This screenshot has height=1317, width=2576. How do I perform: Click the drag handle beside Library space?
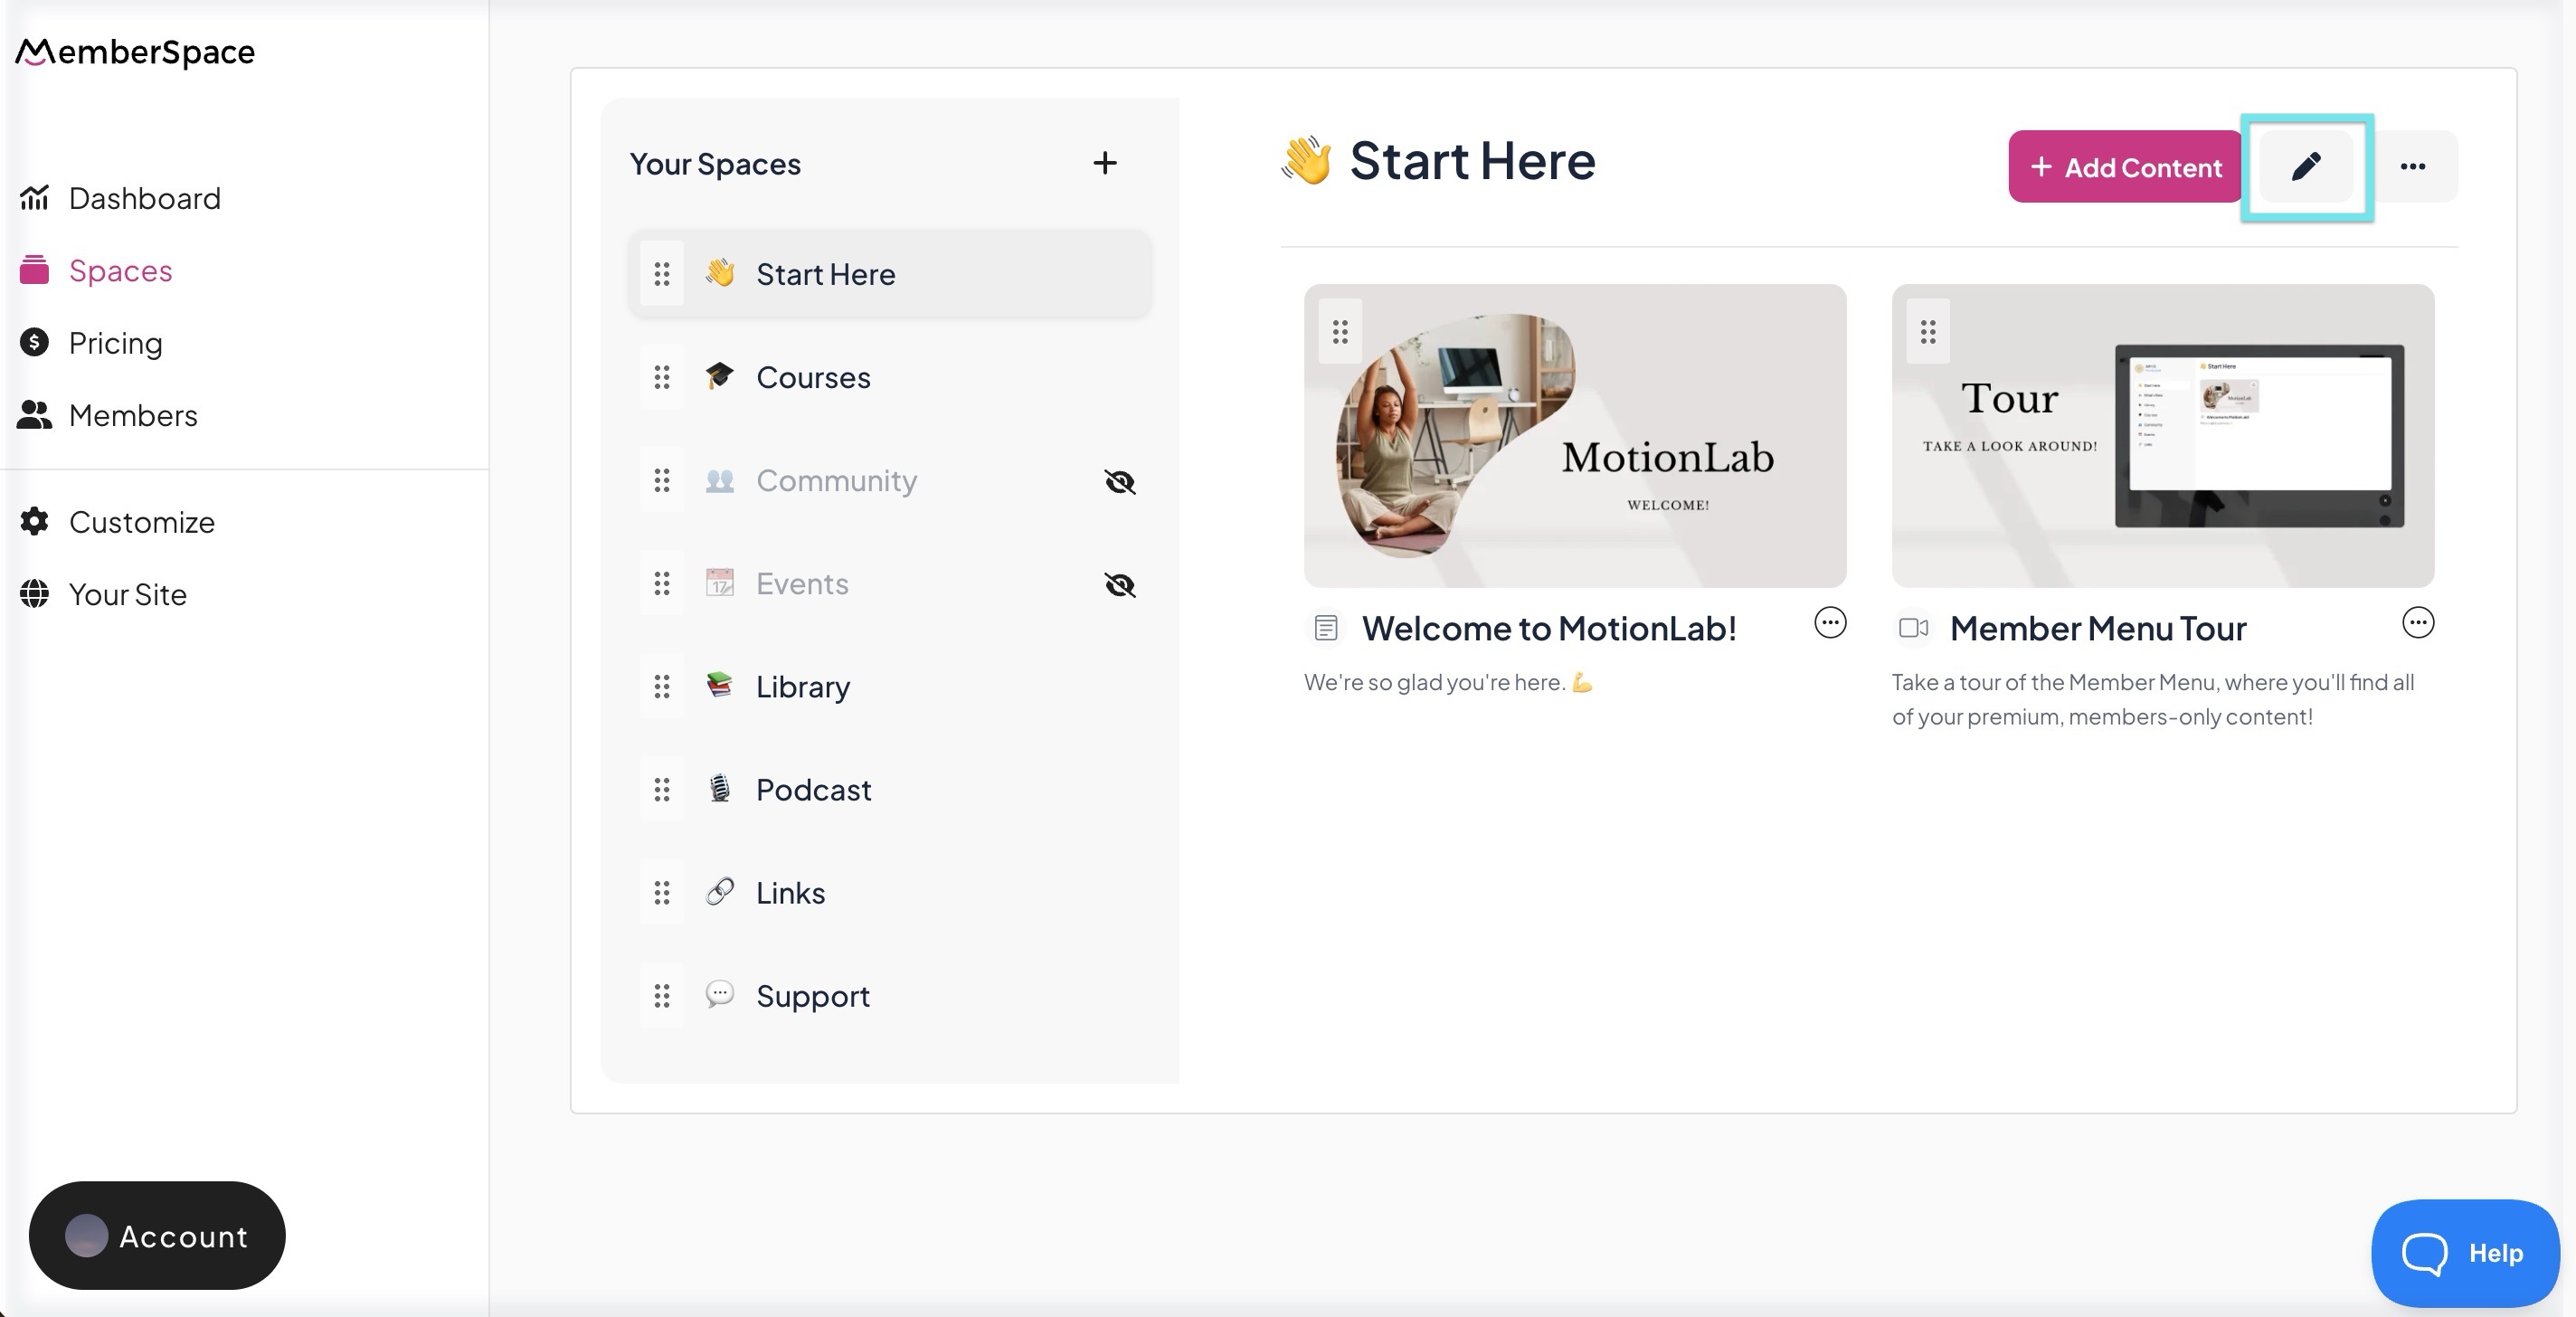[661, 686]
